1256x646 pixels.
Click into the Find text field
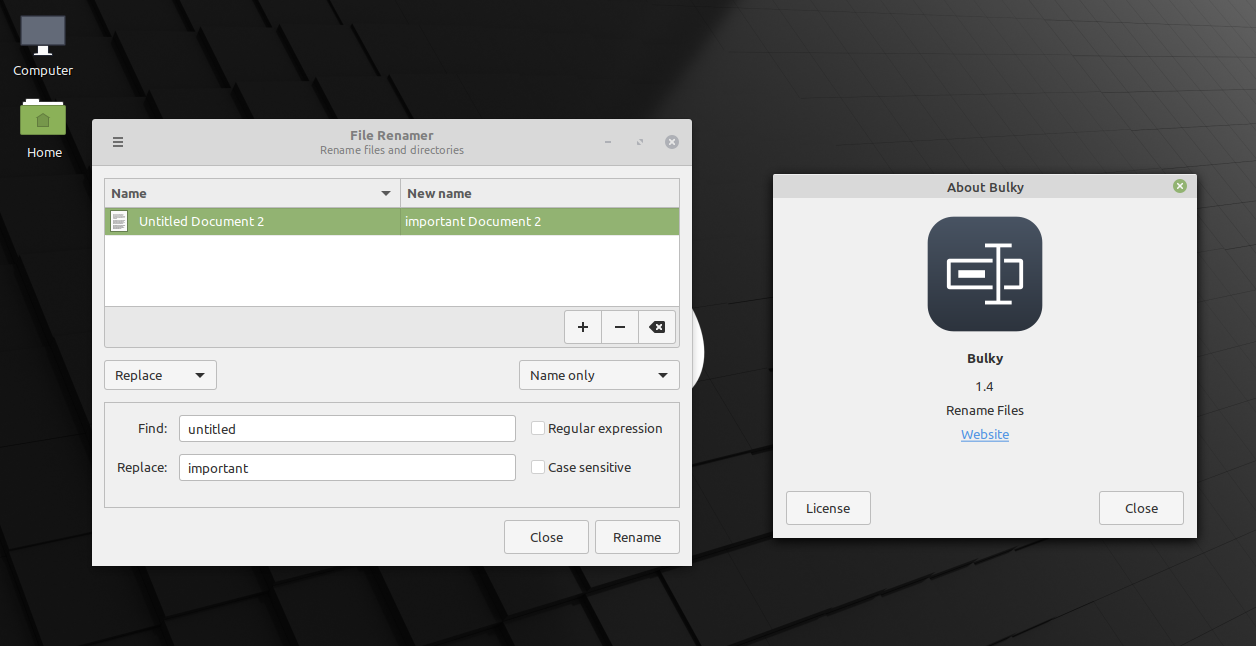pyautogui.click(x=346, y=429)
